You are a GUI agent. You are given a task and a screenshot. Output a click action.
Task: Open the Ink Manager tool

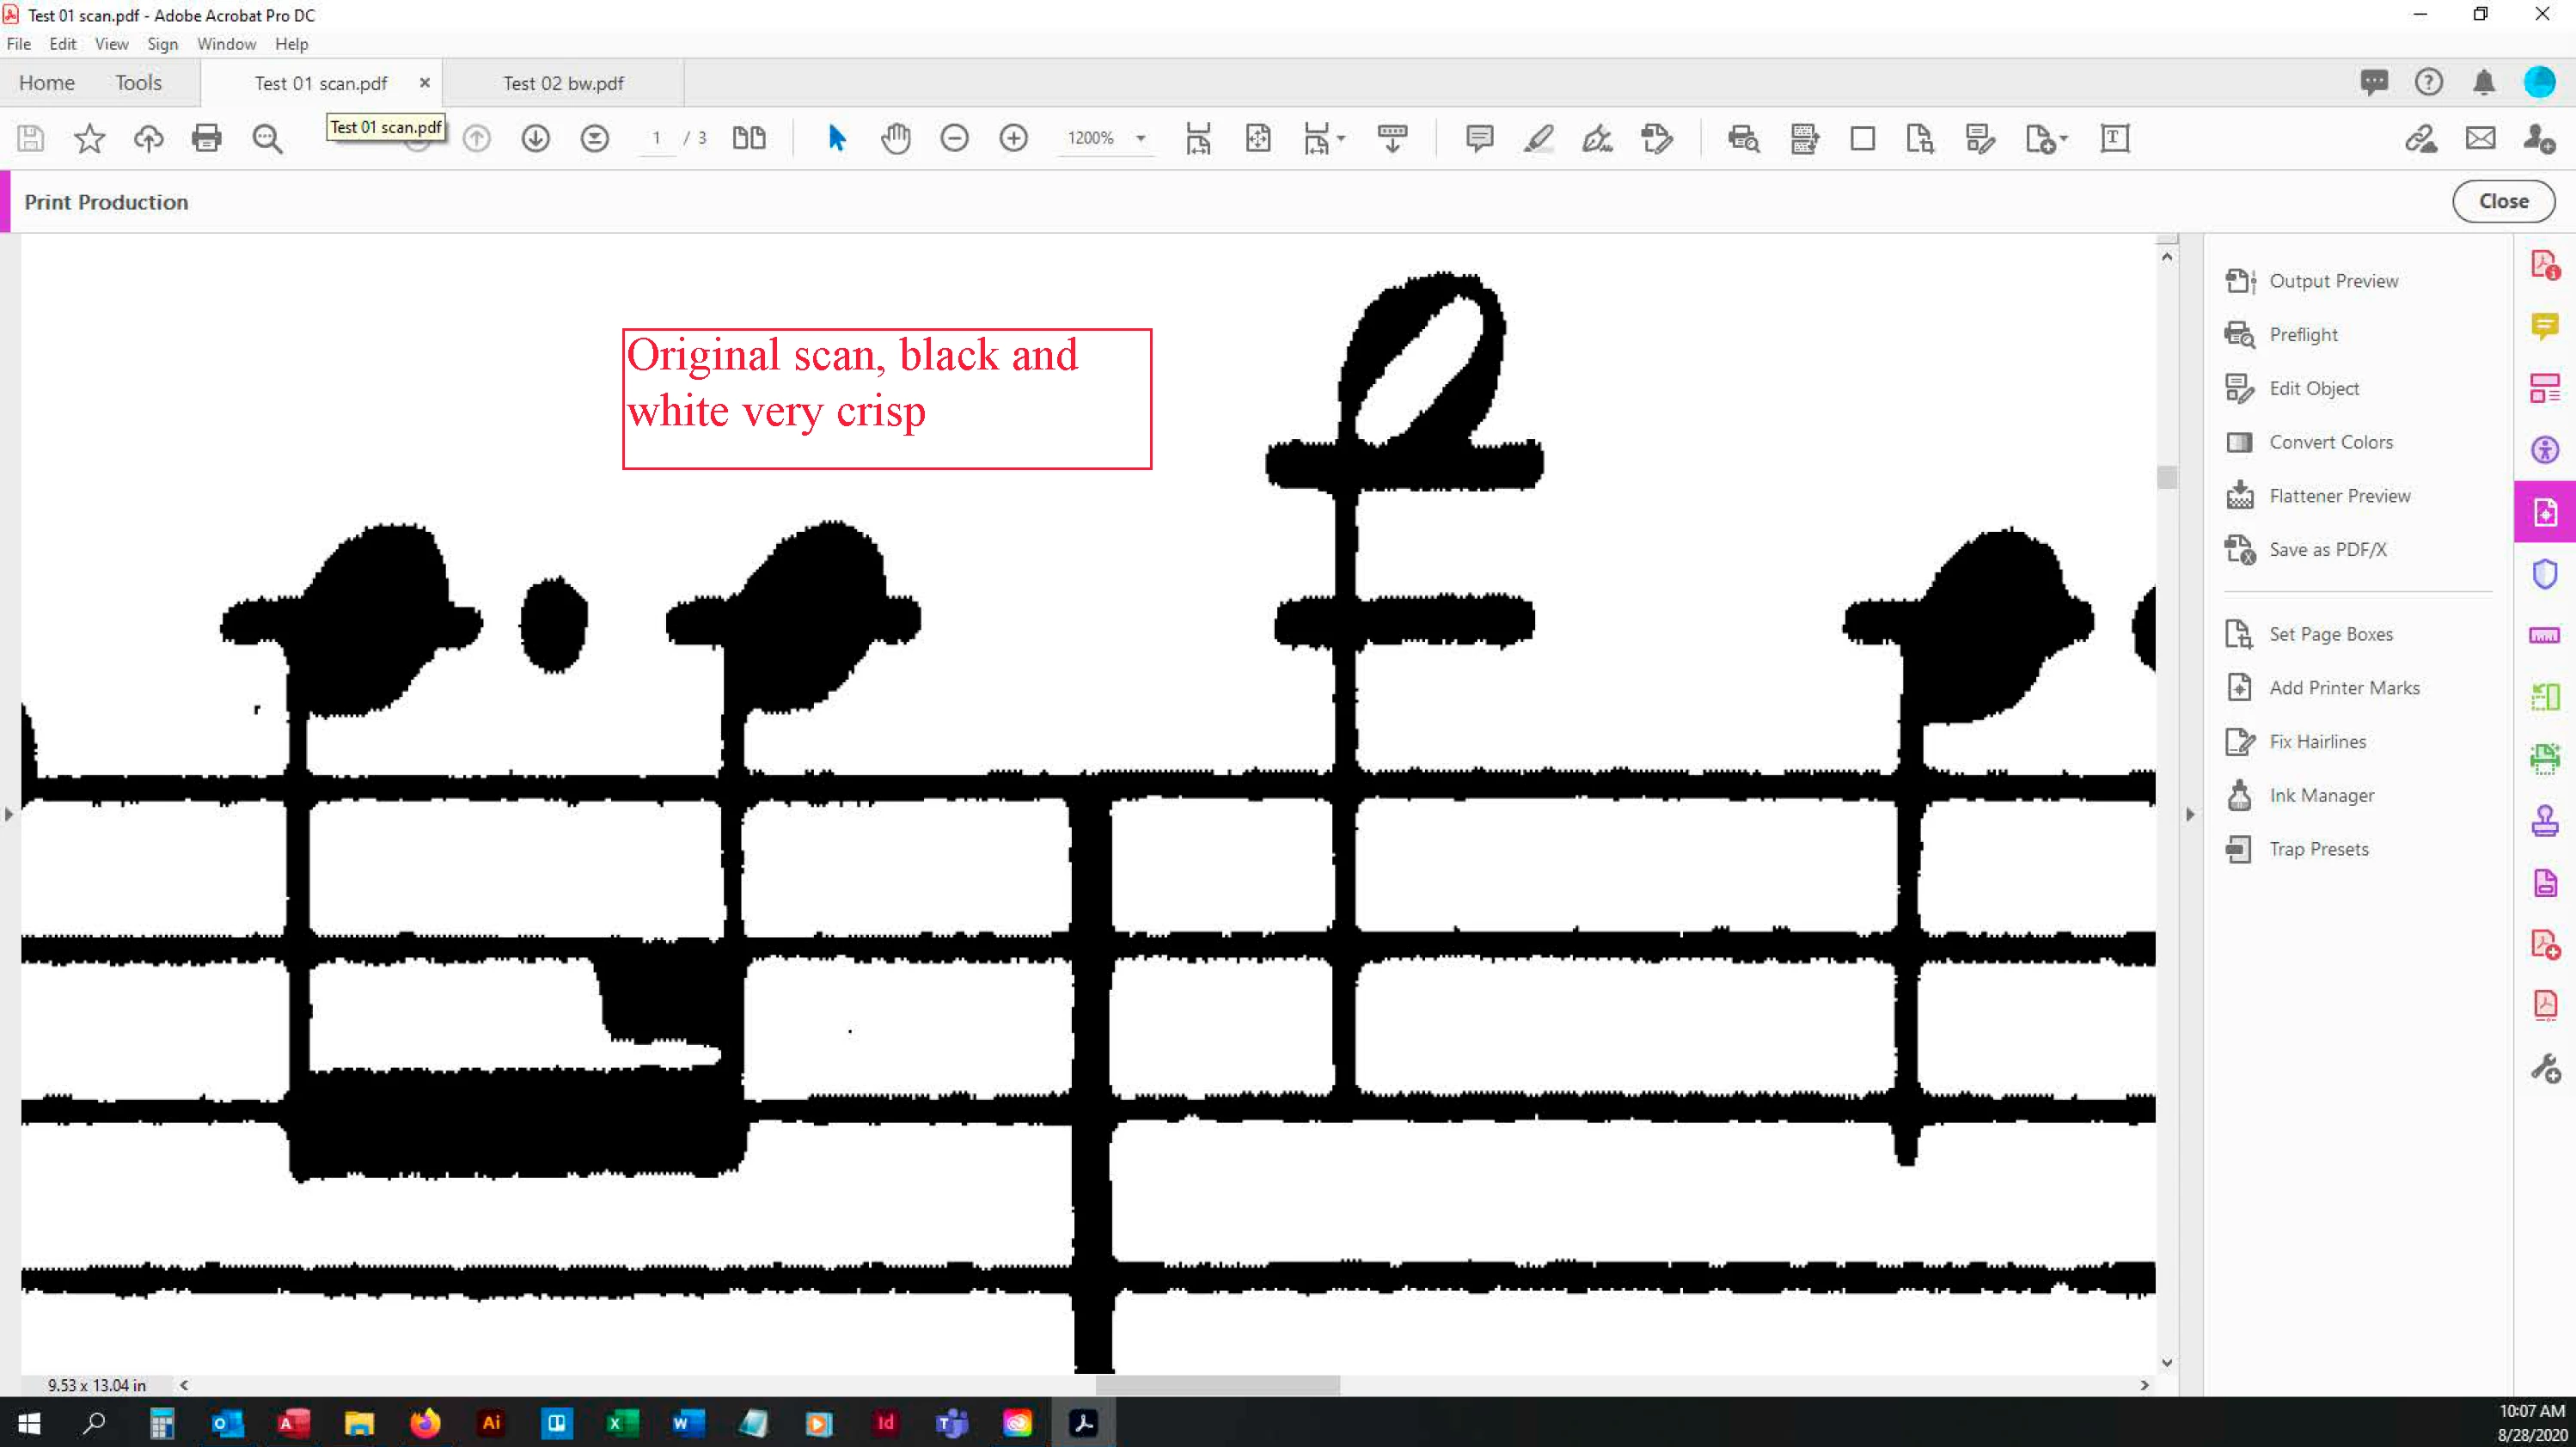(x=2320, y=796)
